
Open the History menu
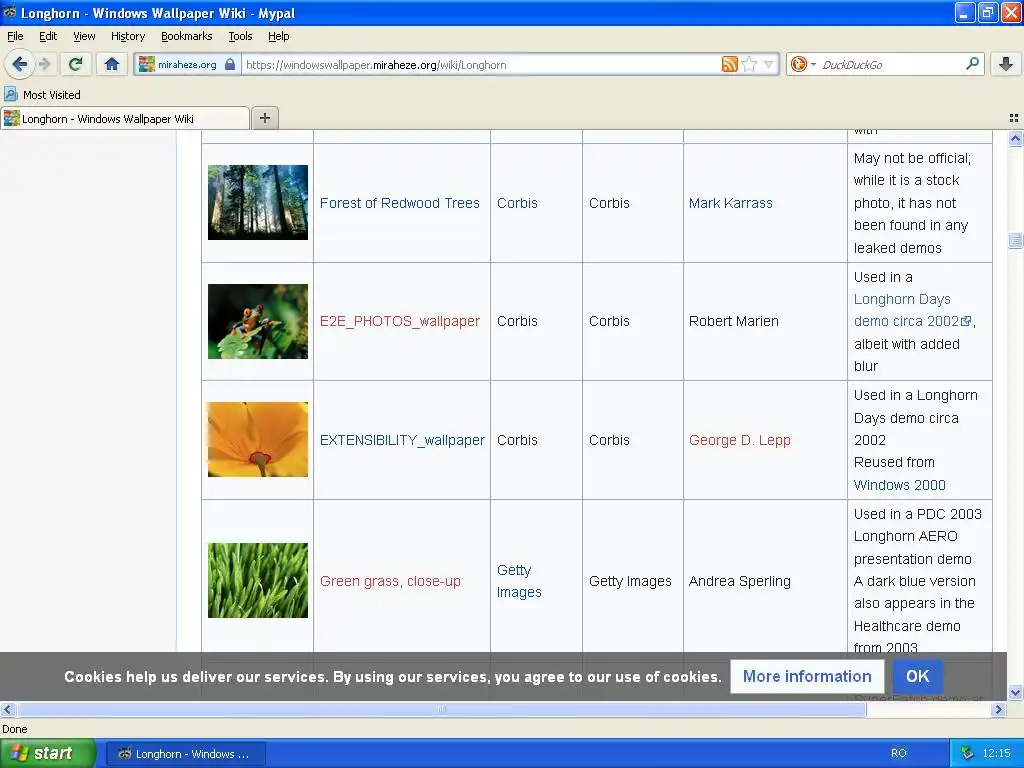128,36
